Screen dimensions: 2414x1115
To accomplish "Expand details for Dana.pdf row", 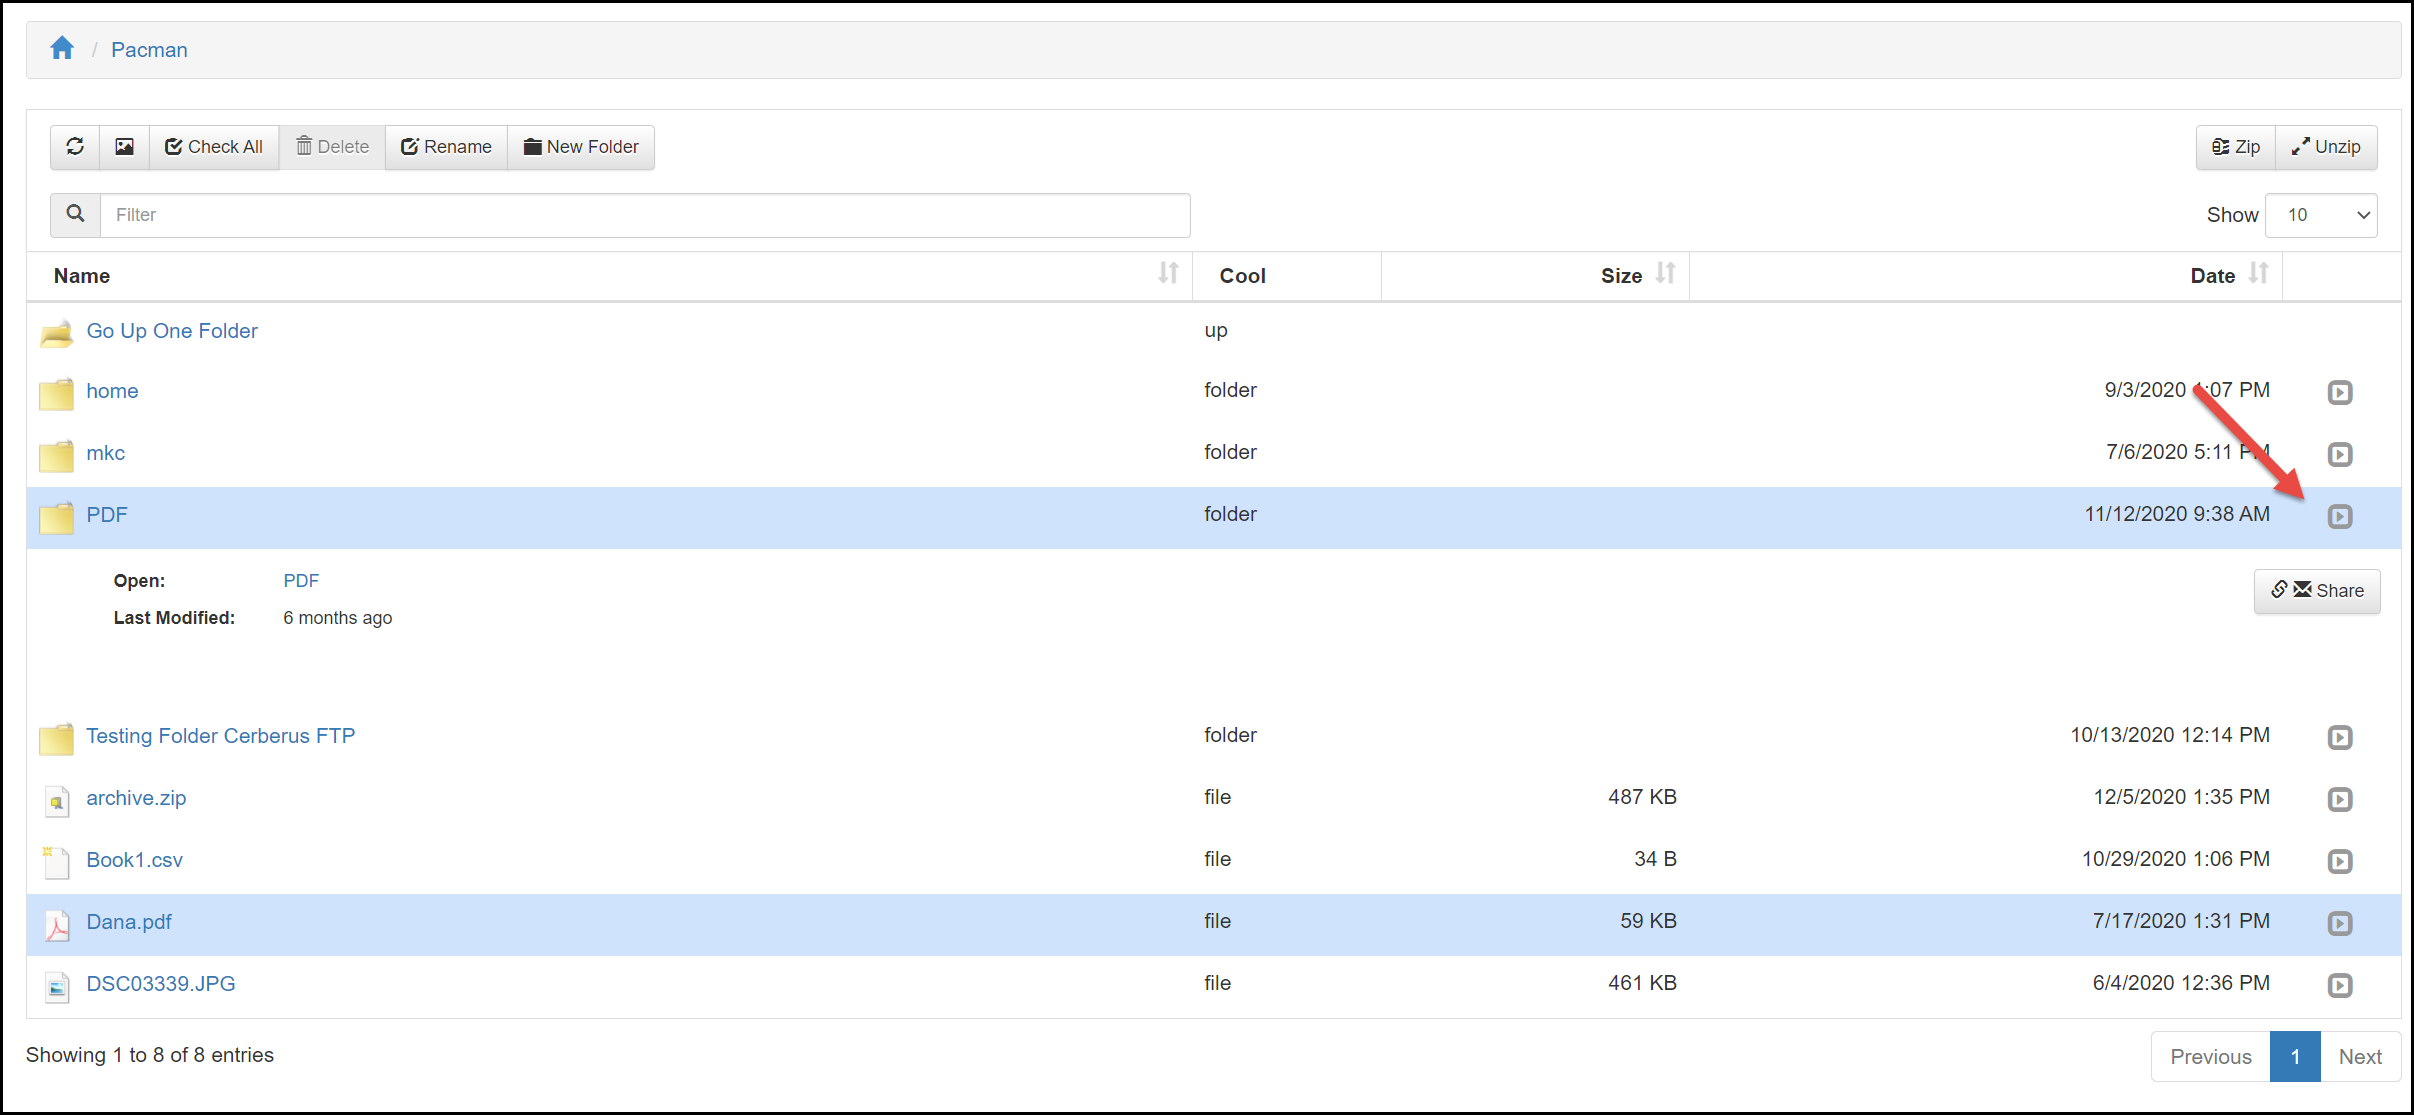I will 2340,923.
